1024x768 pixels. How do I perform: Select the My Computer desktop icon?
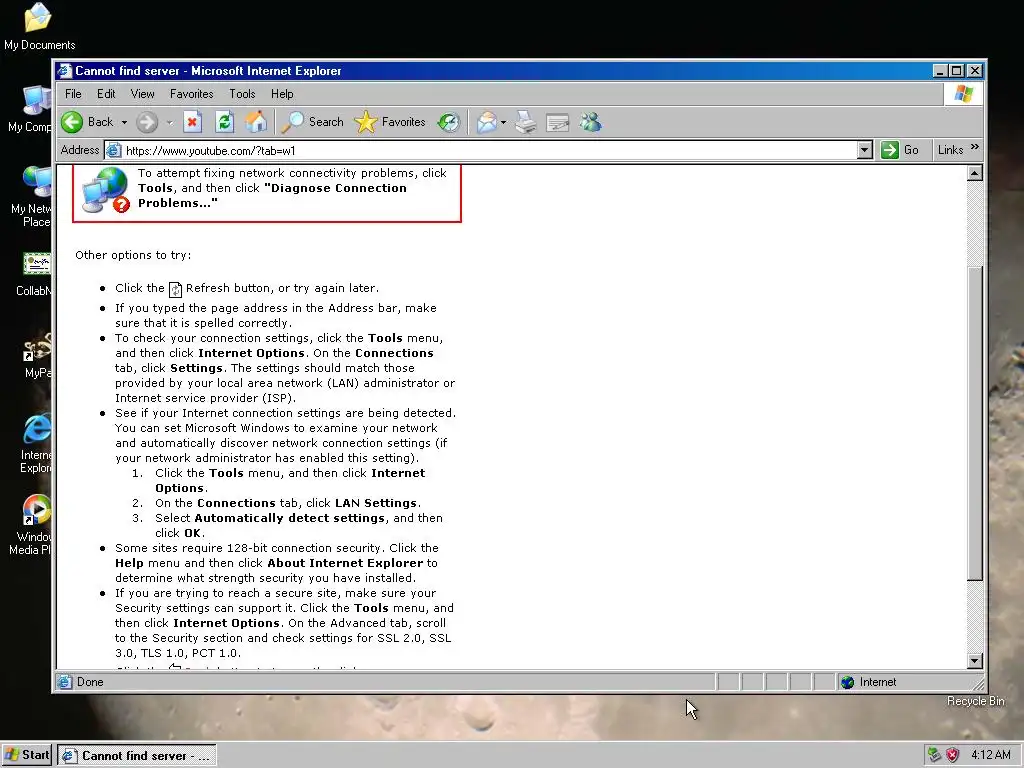coord(30,108)
